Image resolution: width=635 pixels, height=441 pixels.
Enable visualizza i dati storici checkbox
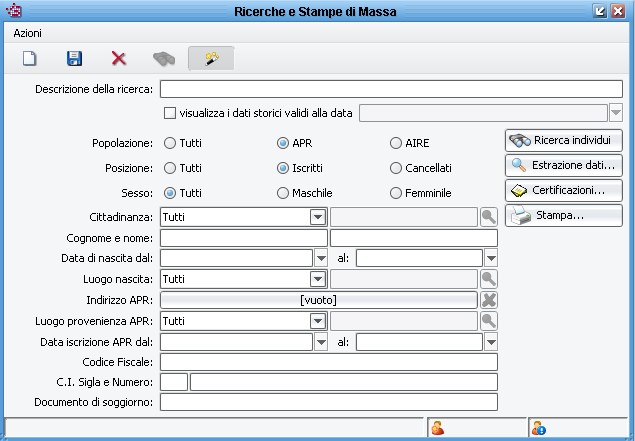[170, 113]
